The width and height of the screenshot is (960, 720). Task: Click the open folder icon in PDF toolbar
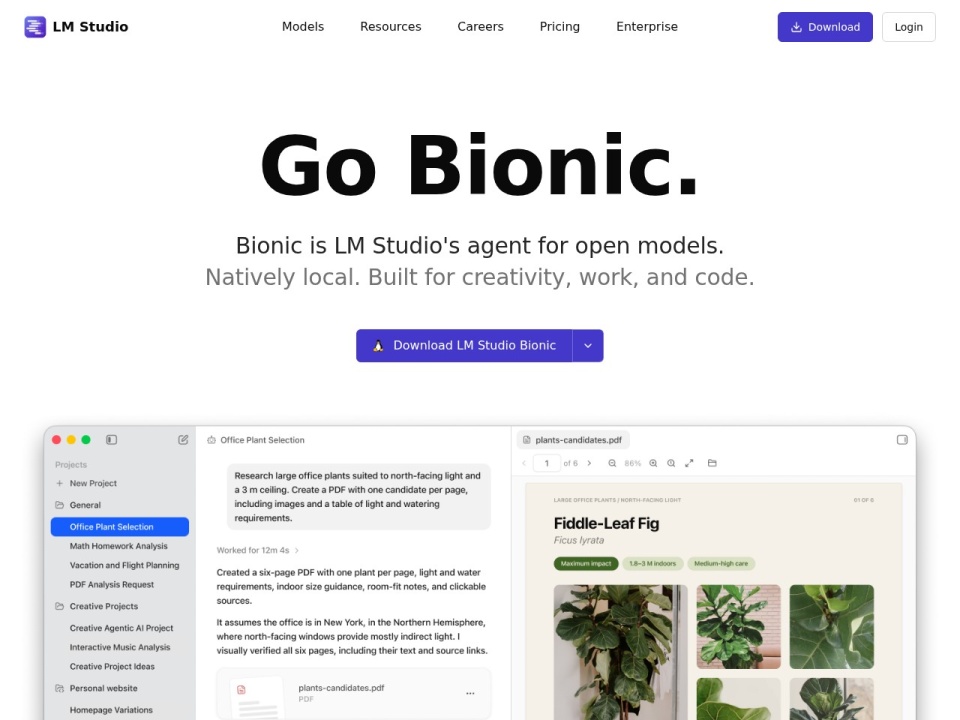712,463
